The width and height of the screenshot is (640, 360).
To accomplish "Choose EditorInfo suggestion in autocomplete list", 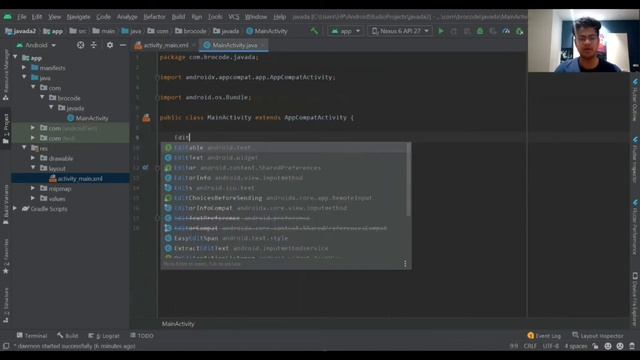I will coord(285,178).
